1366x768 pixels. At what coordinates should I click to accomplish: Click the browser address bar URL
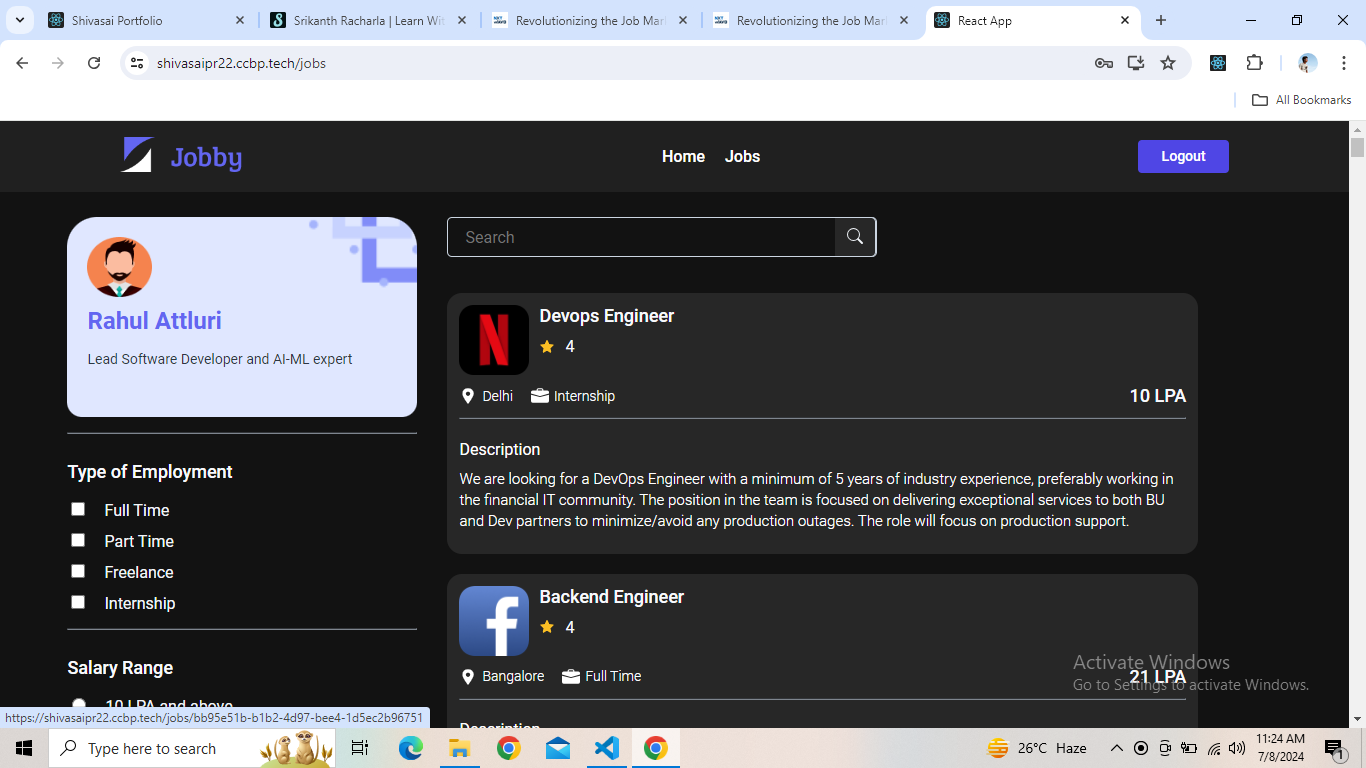[x=241, y=63]
